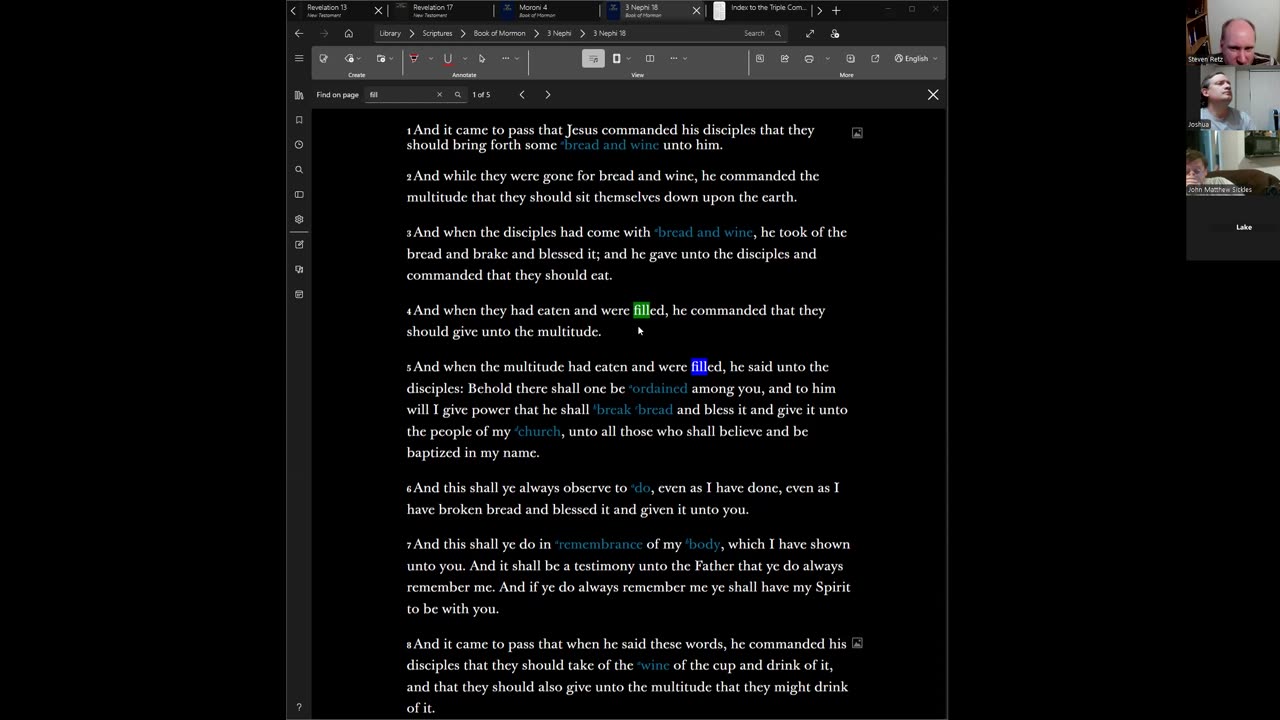Click the Book of Mormon breadcrumb
The height and width of the screenshot is (720, 1280).
click(x=499, y=33)
